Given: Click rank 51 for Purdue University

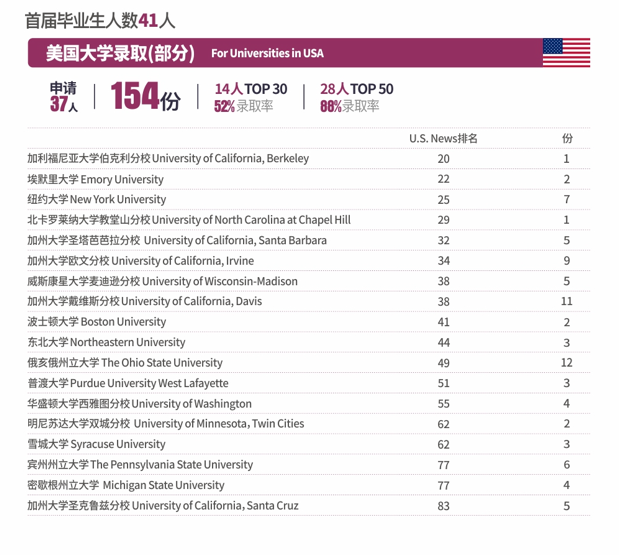Looking at the screenshot, I should 443,383.
